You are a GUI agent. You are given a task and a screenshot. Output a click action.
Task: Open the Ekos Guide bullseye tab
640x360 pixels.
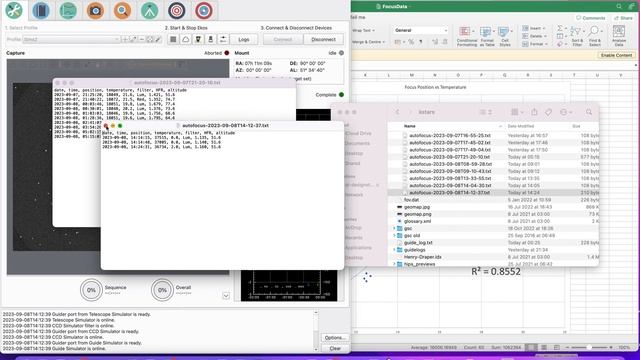204,10
